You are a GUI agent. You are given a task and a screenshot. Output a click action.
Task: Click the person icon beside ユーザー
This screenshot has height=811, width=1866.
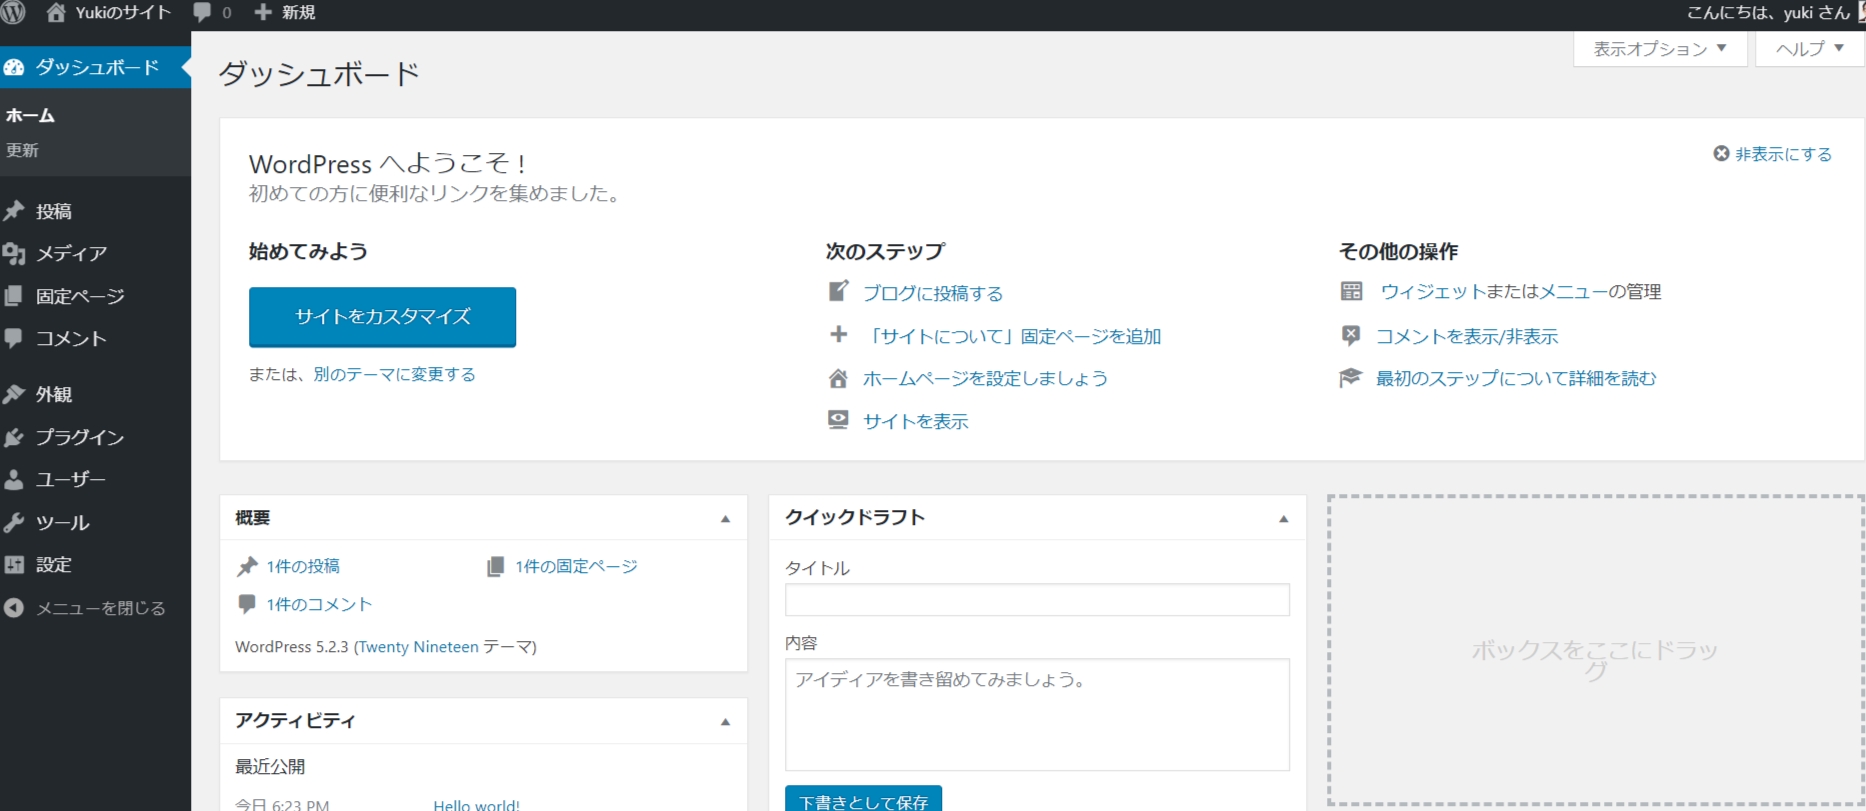(14, 480)
